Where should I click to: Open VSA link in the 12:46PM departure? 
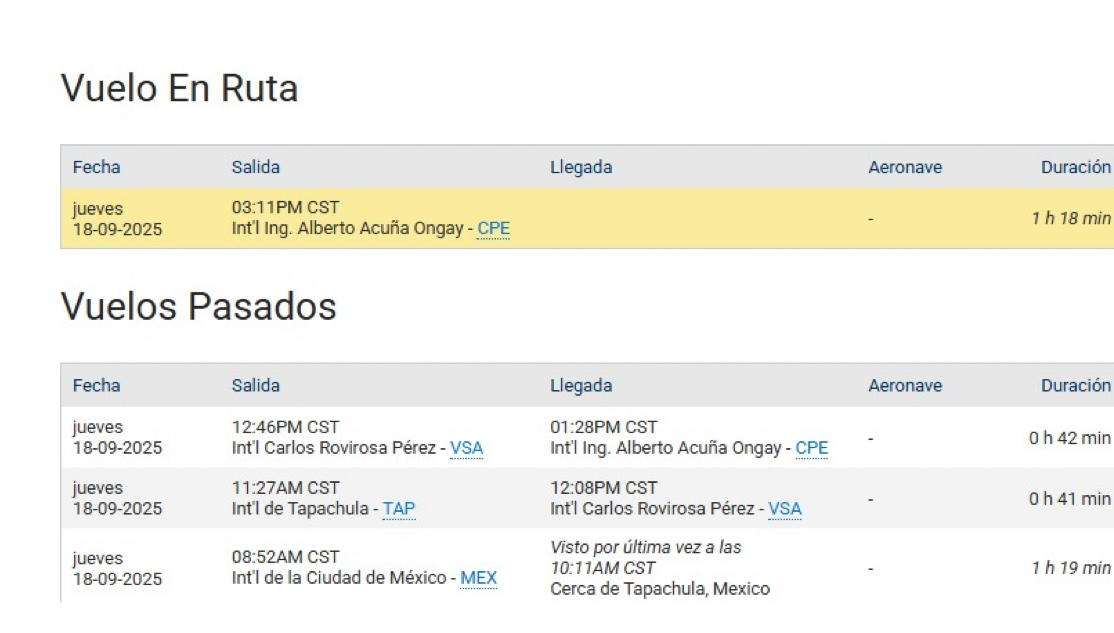click(466, 448)
